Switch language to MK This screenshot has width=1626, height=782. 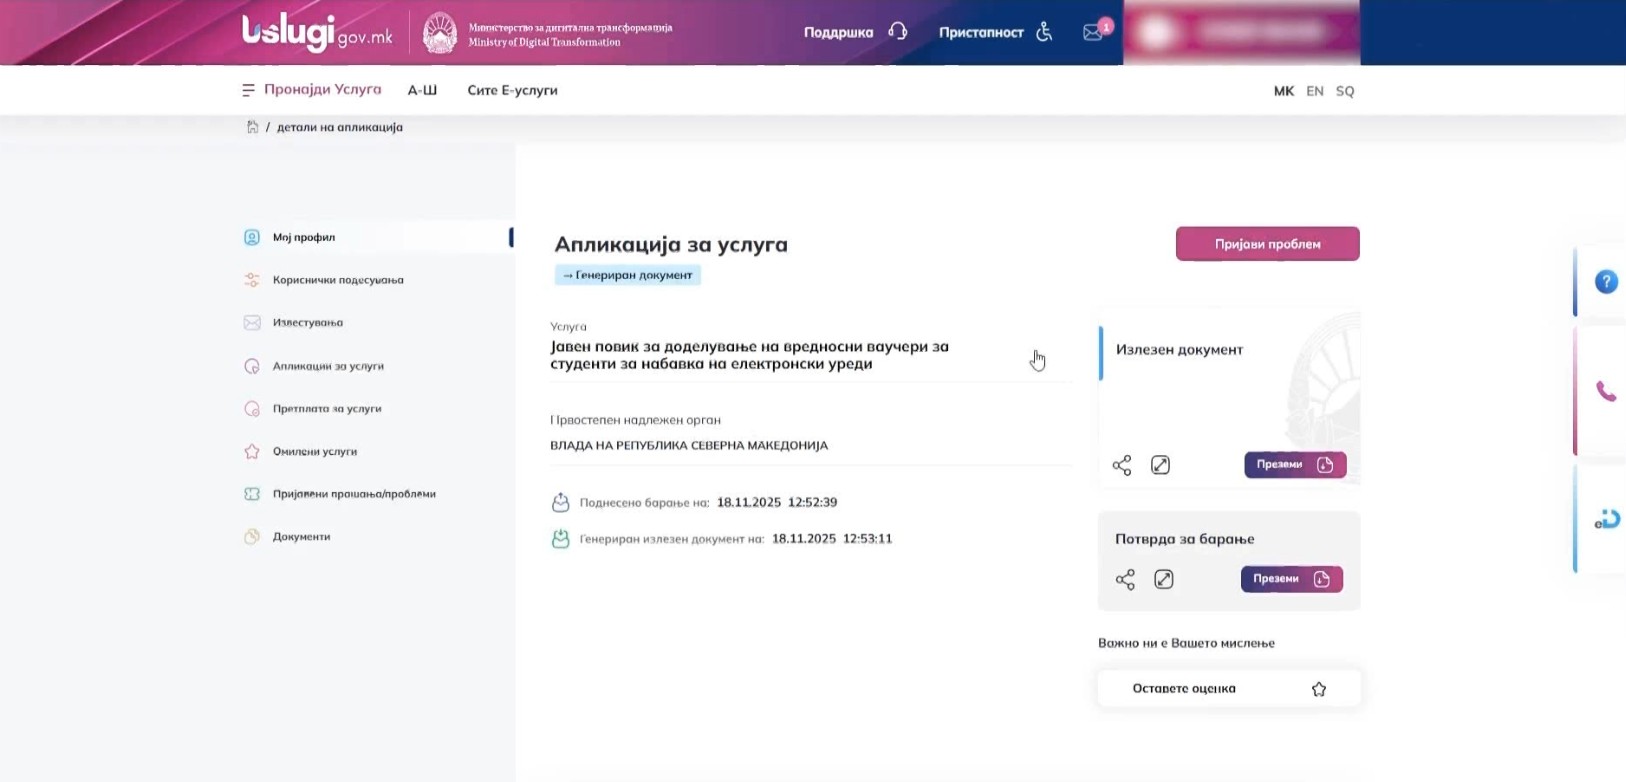pos(1284,91)
